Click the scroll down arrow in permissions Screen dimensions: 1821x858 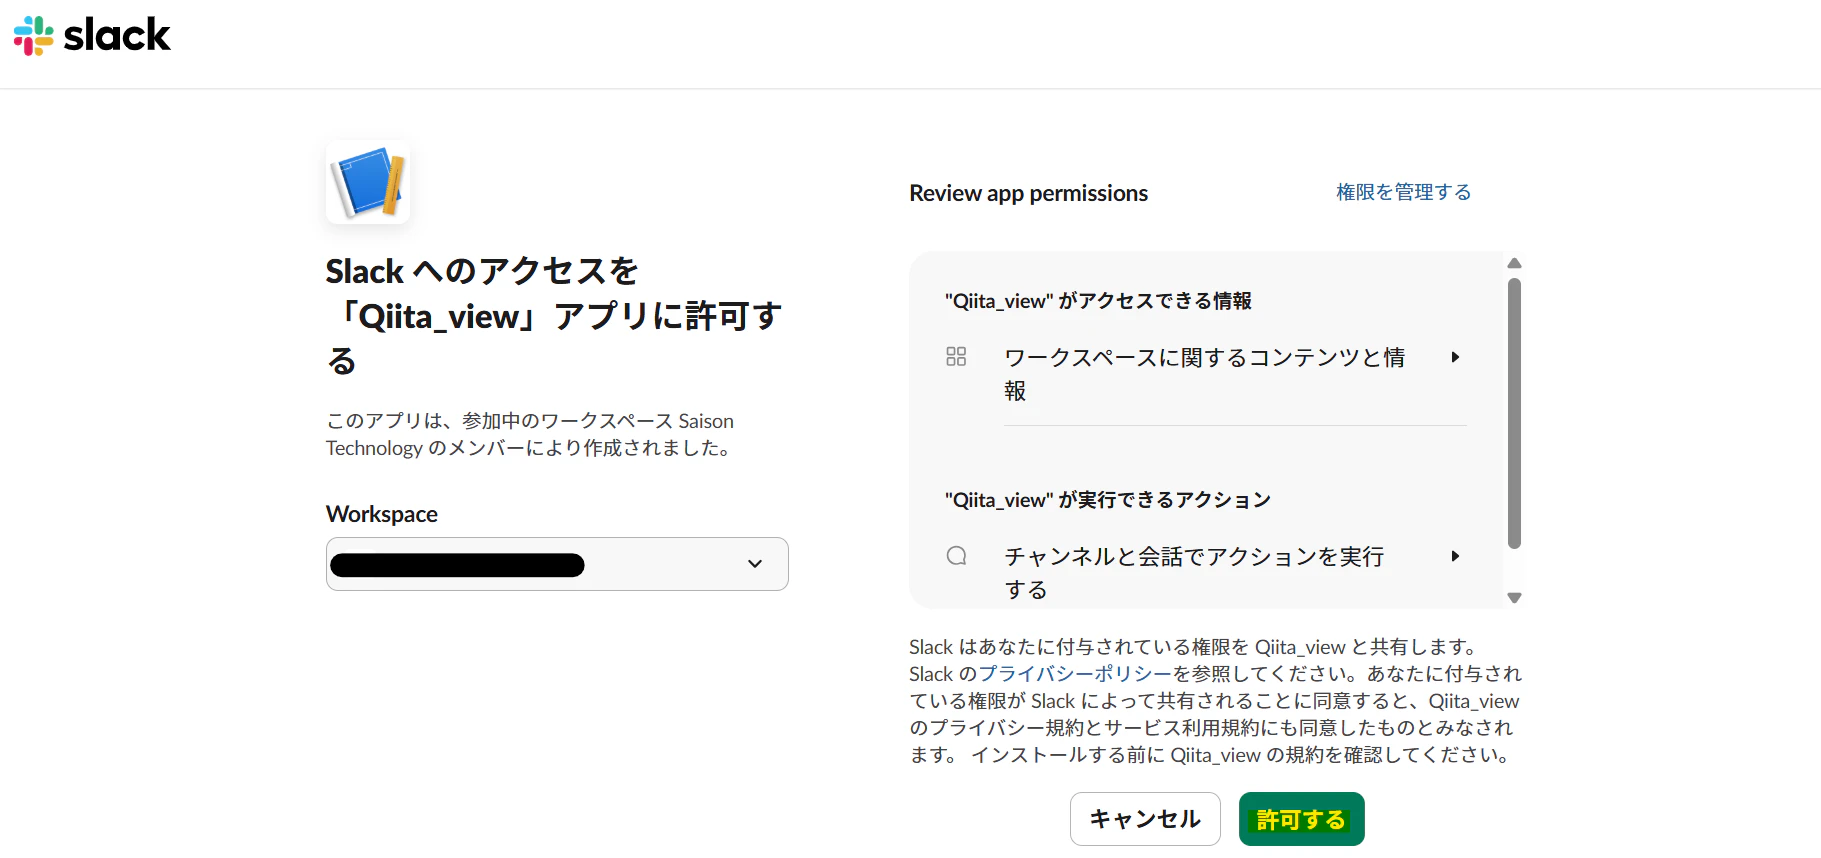pos(1514,598)
